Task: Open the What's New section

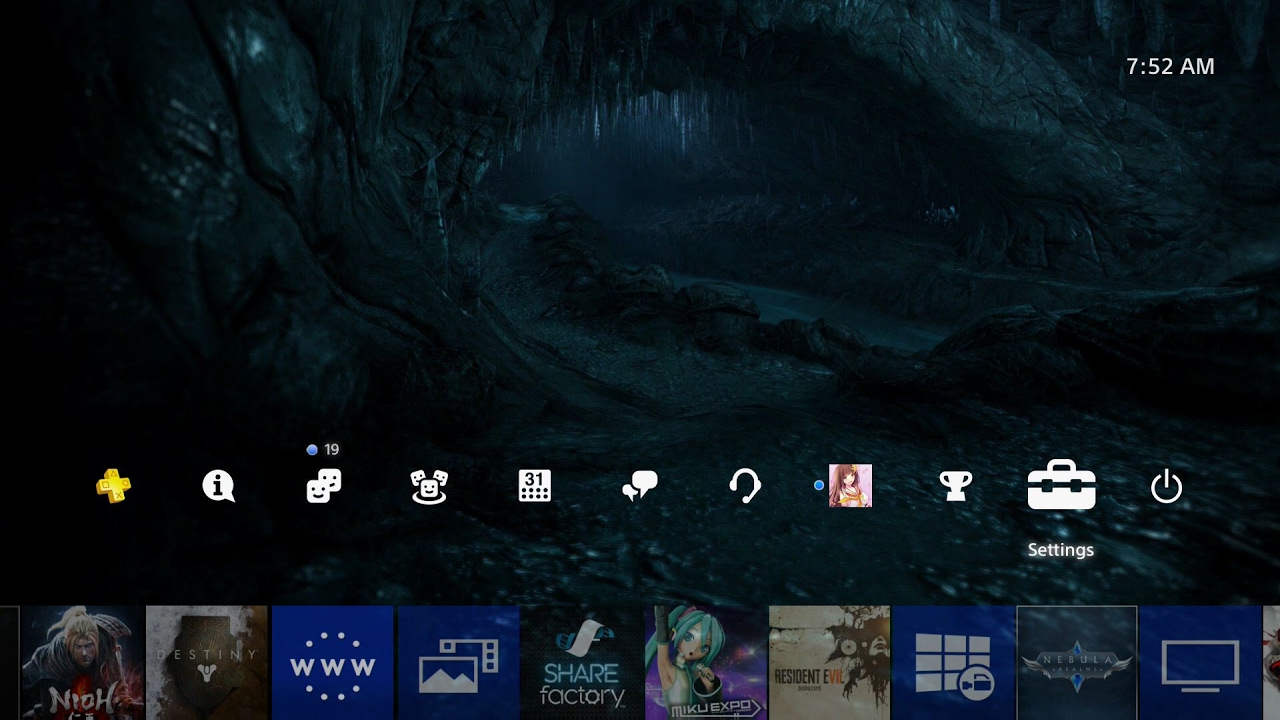Action: click(x=217, y=486)
